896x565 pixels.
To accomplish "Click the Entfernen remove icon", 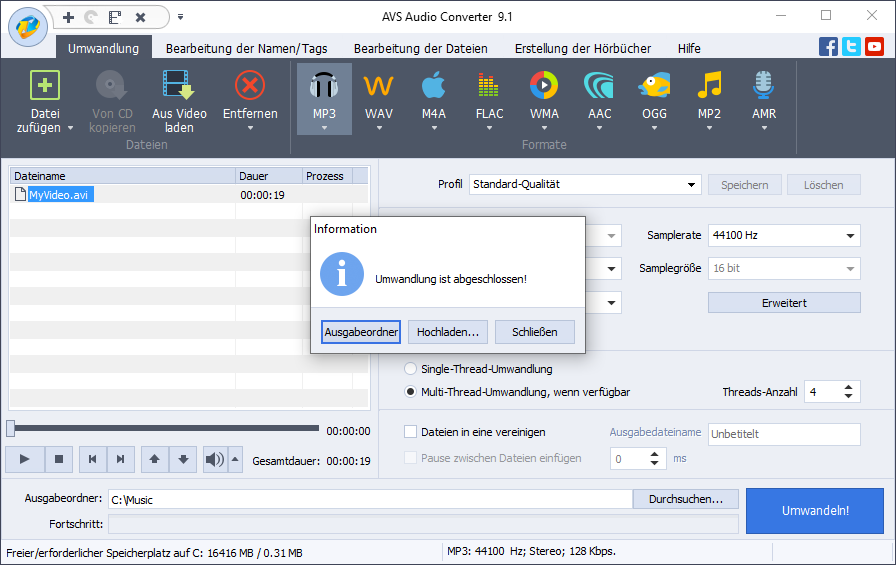I will click(249, 86).
